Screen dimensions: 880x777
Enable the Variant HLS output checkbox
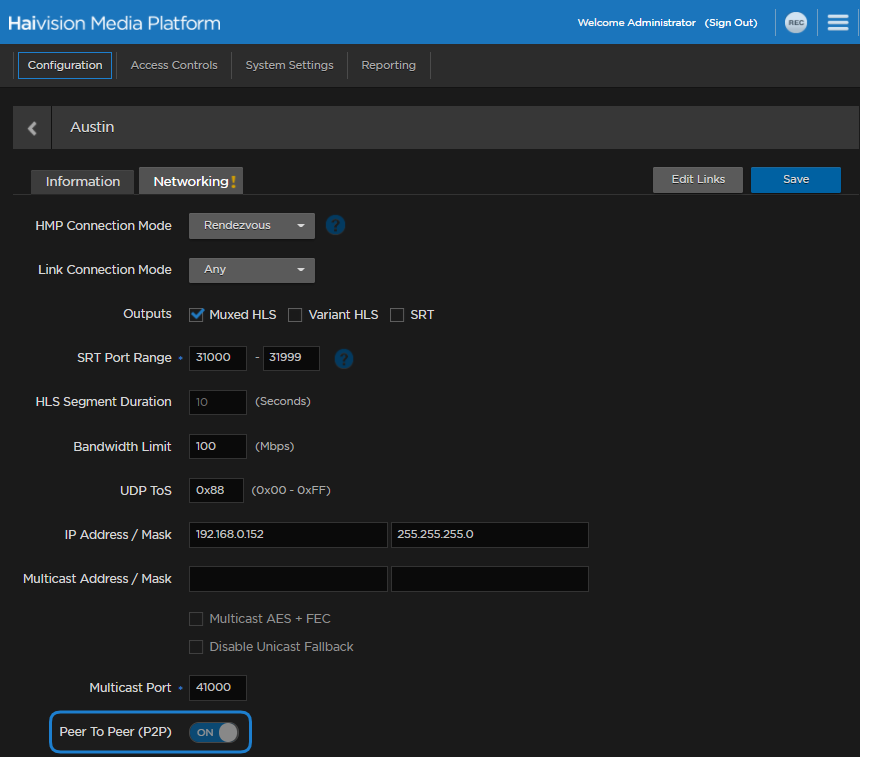point(295,315)
